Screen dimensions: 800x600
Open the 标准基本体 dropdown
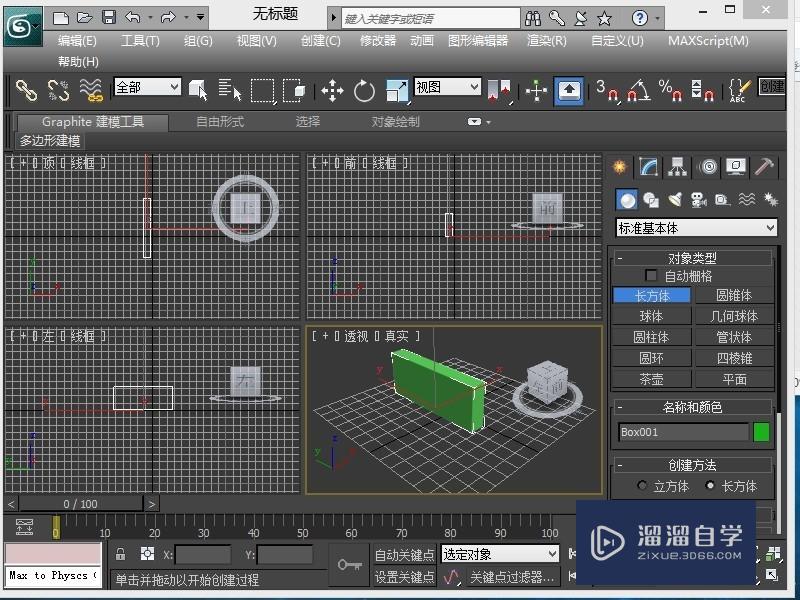(x=696, y=228)
